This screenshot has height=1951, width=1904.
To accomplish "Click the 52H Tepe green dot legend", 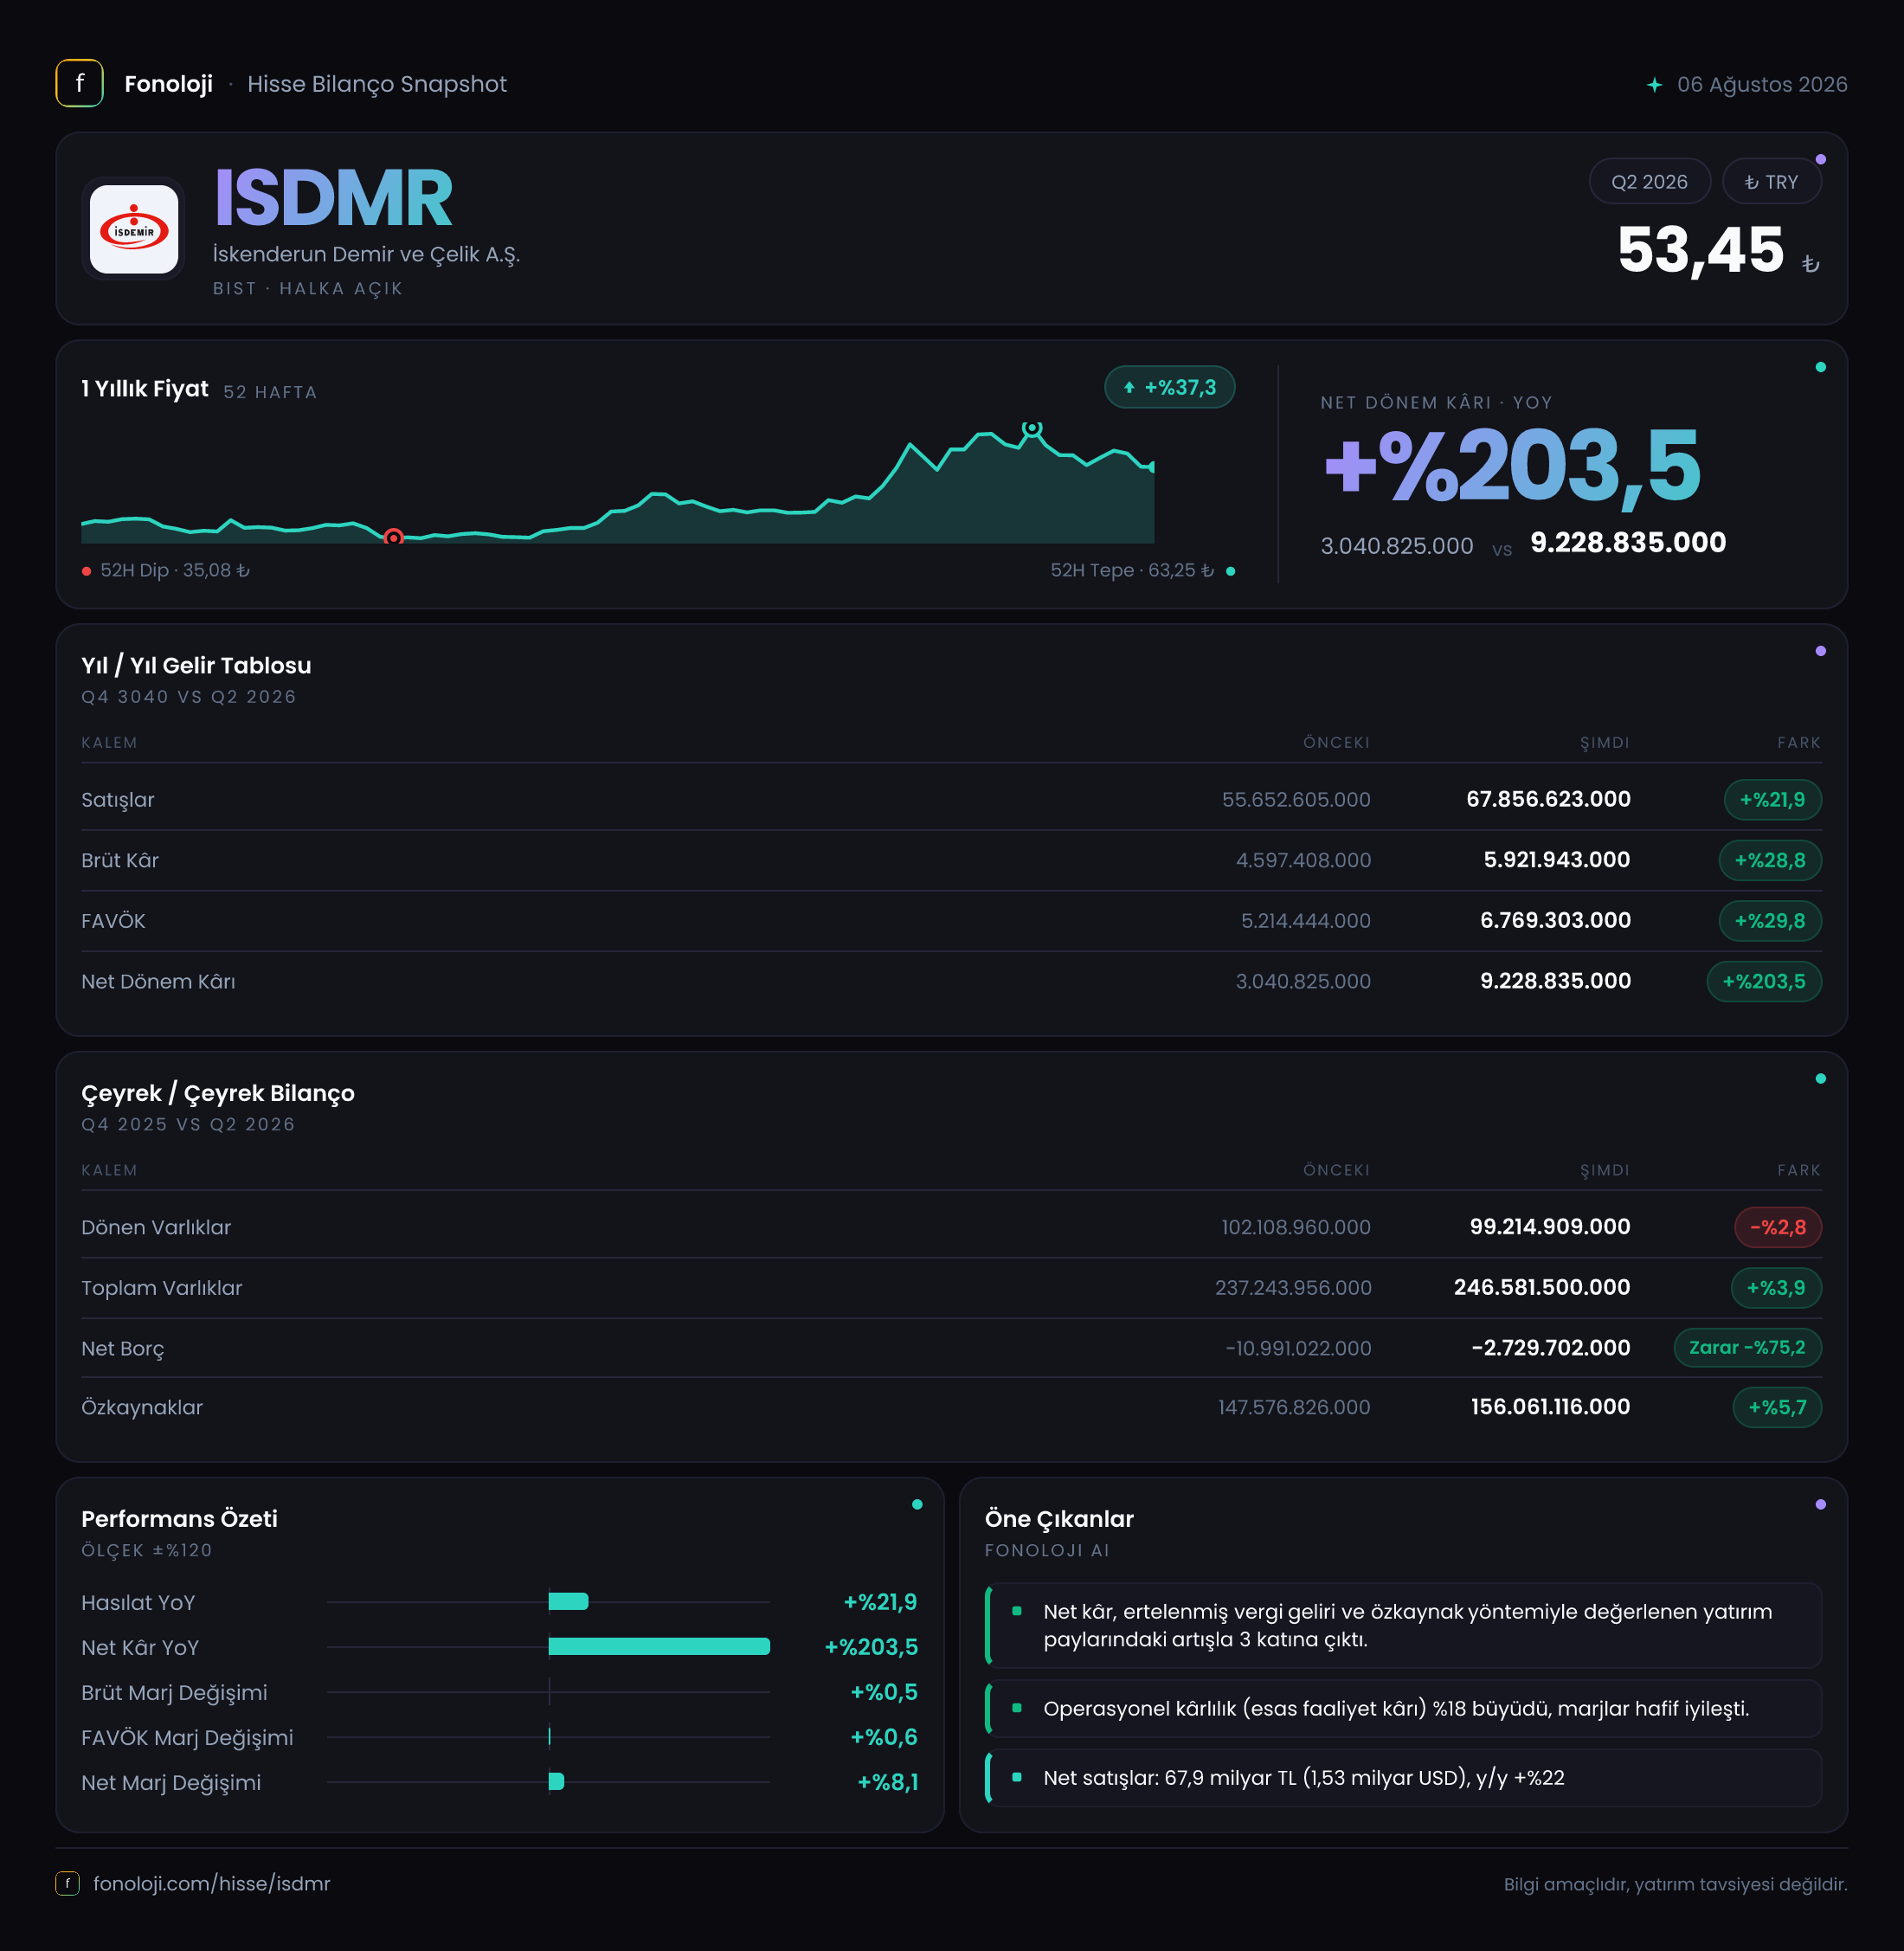I will pyautogui.click(x=1230, y=571).
